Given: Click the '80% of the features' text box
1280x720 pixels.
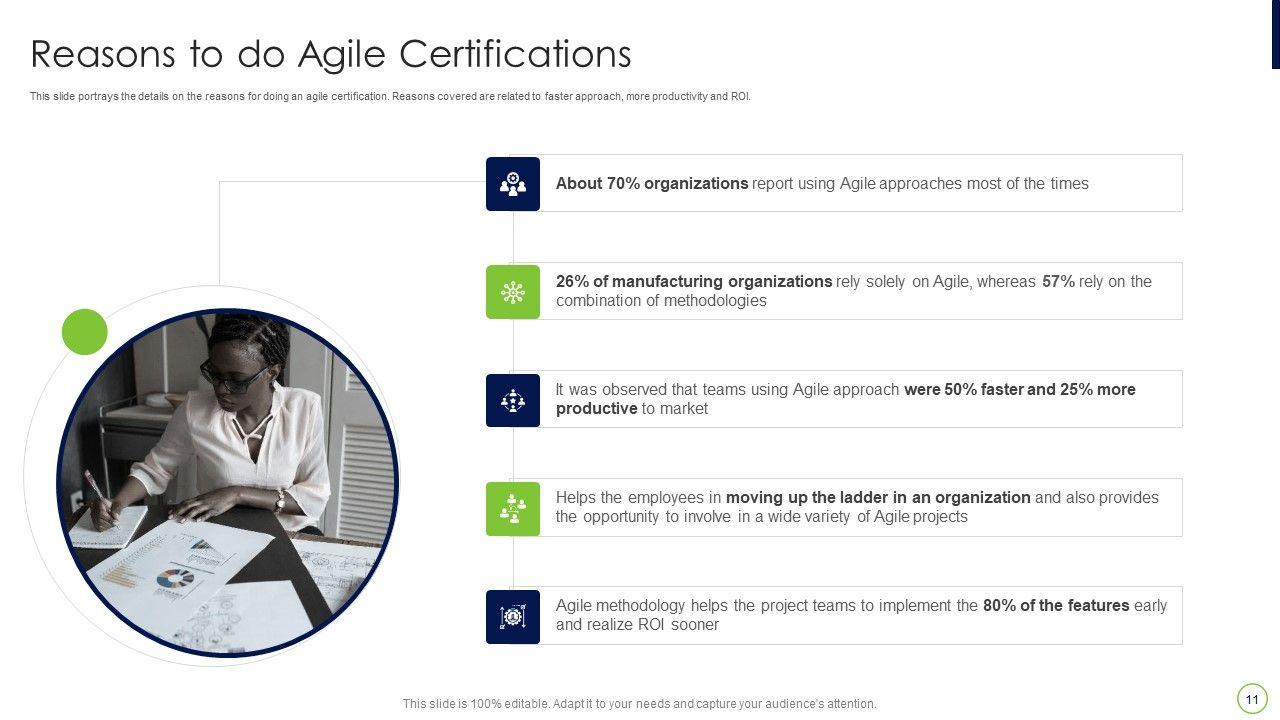Looking at the screenshot, I should click(x=861, y=615).
